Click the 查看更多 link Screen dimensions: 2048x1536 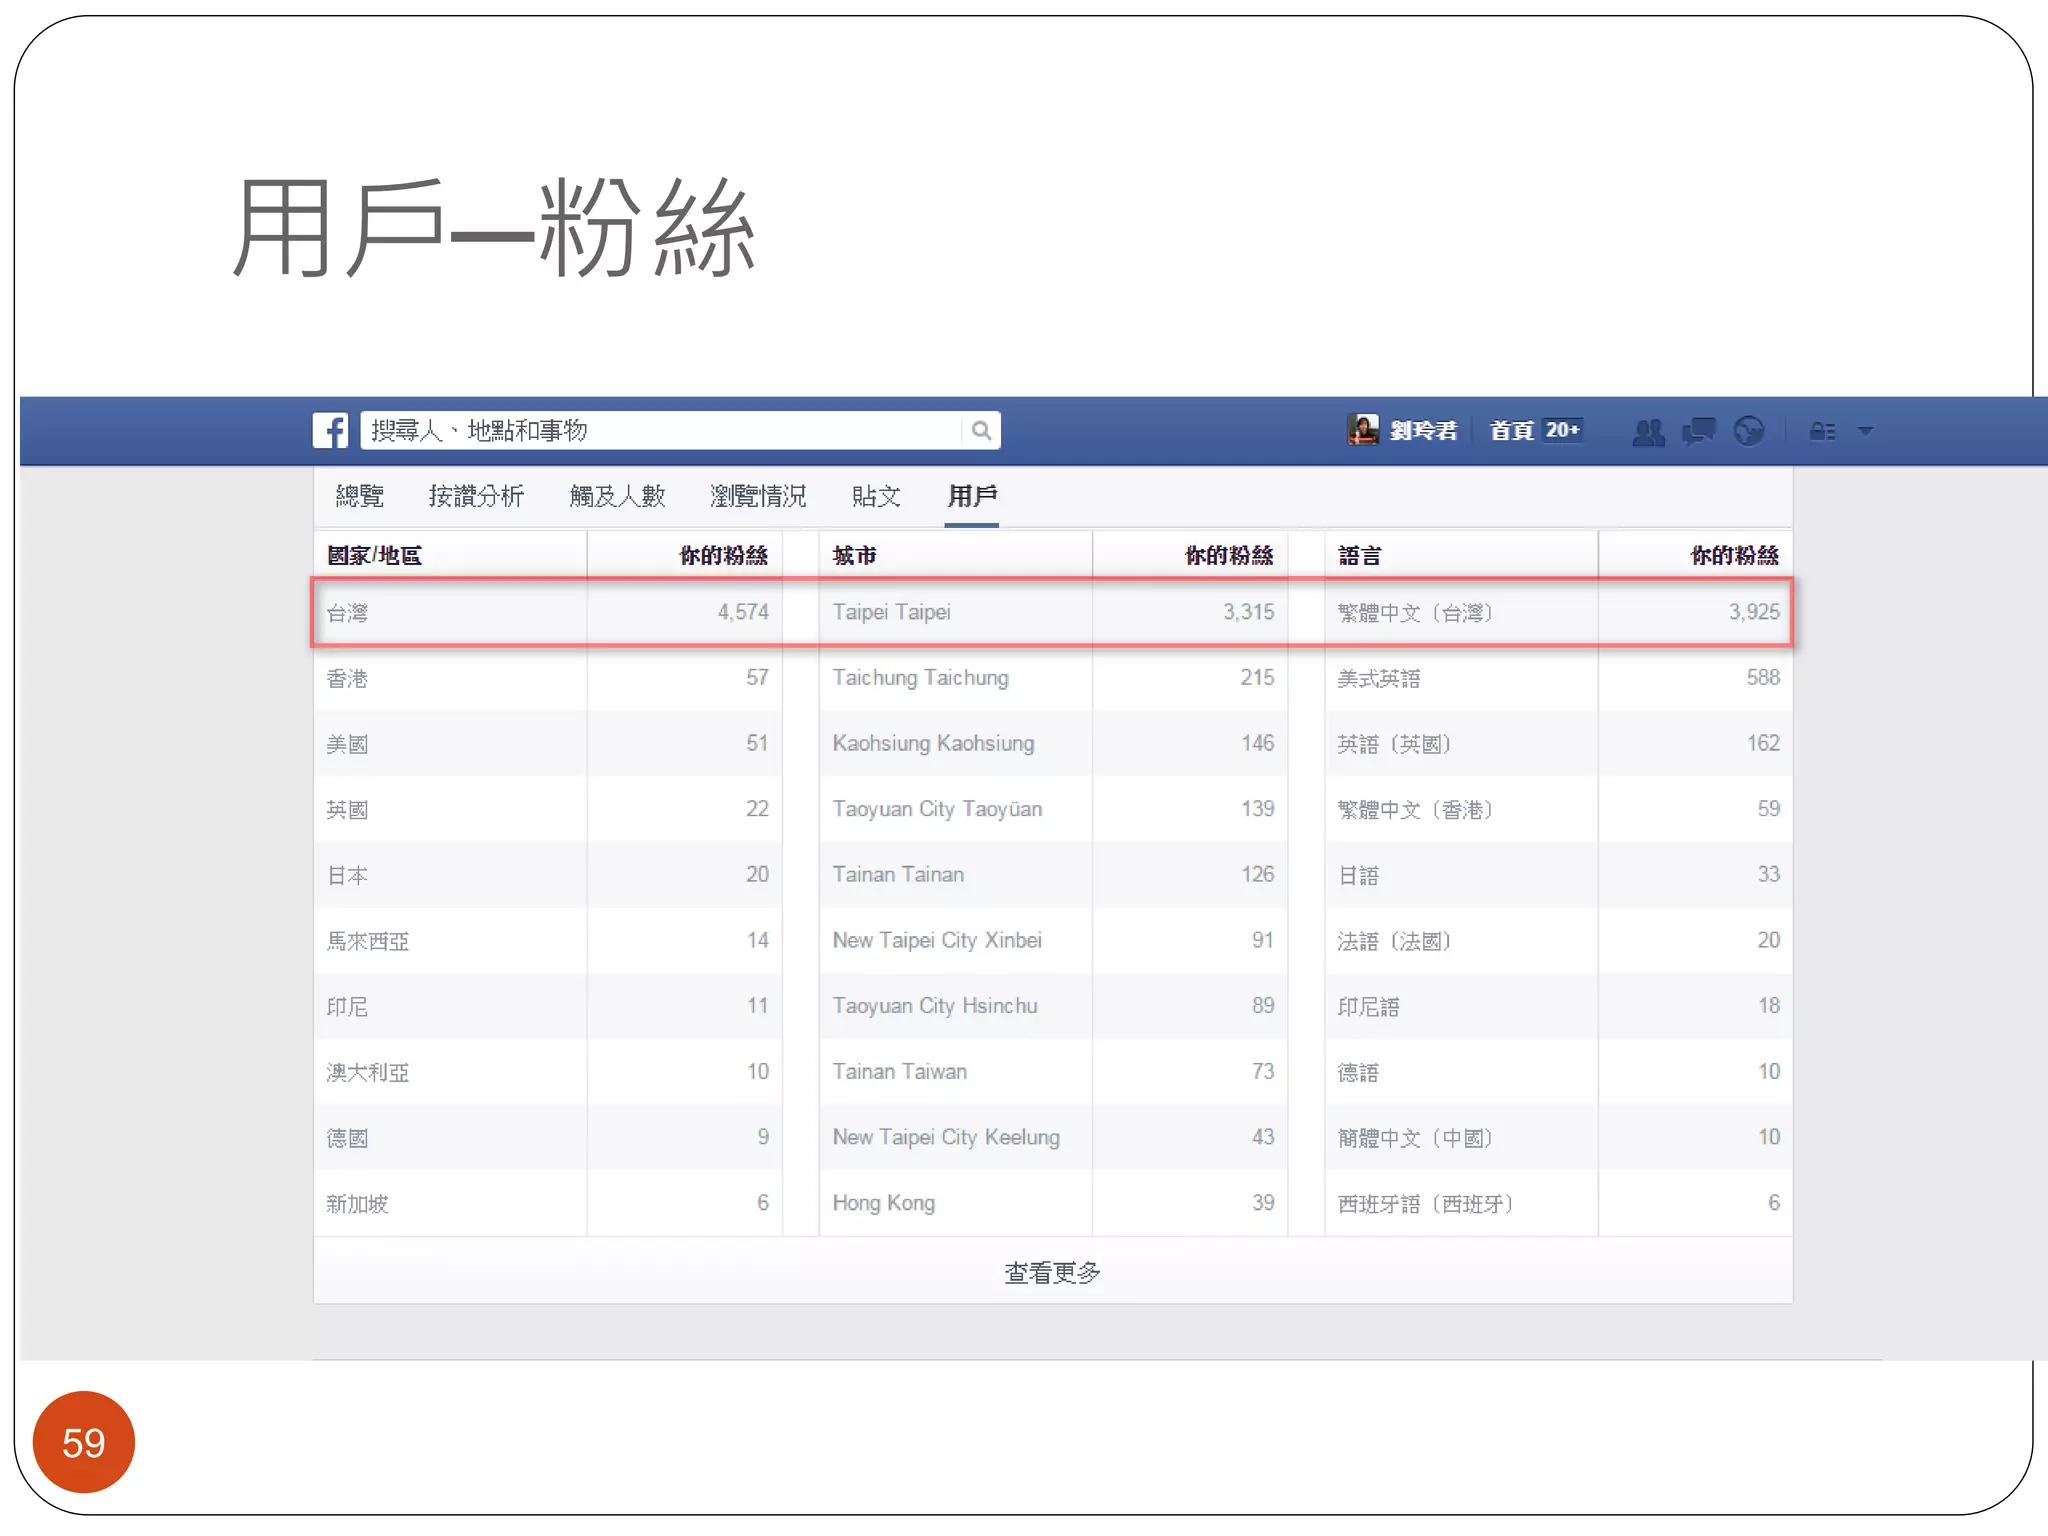point(1052,1272)
